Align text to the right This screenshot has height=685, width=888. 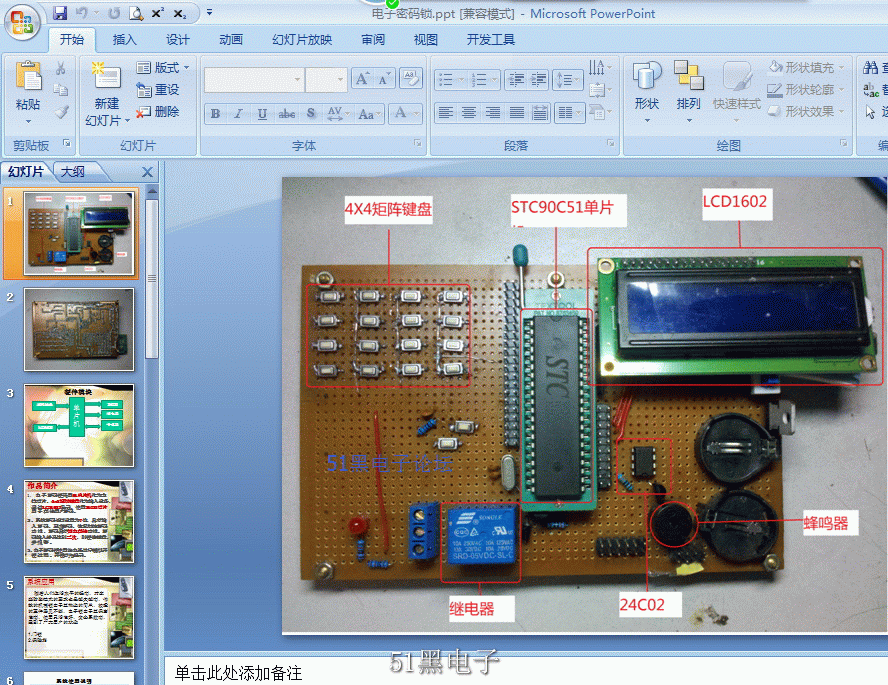point(493,113)
